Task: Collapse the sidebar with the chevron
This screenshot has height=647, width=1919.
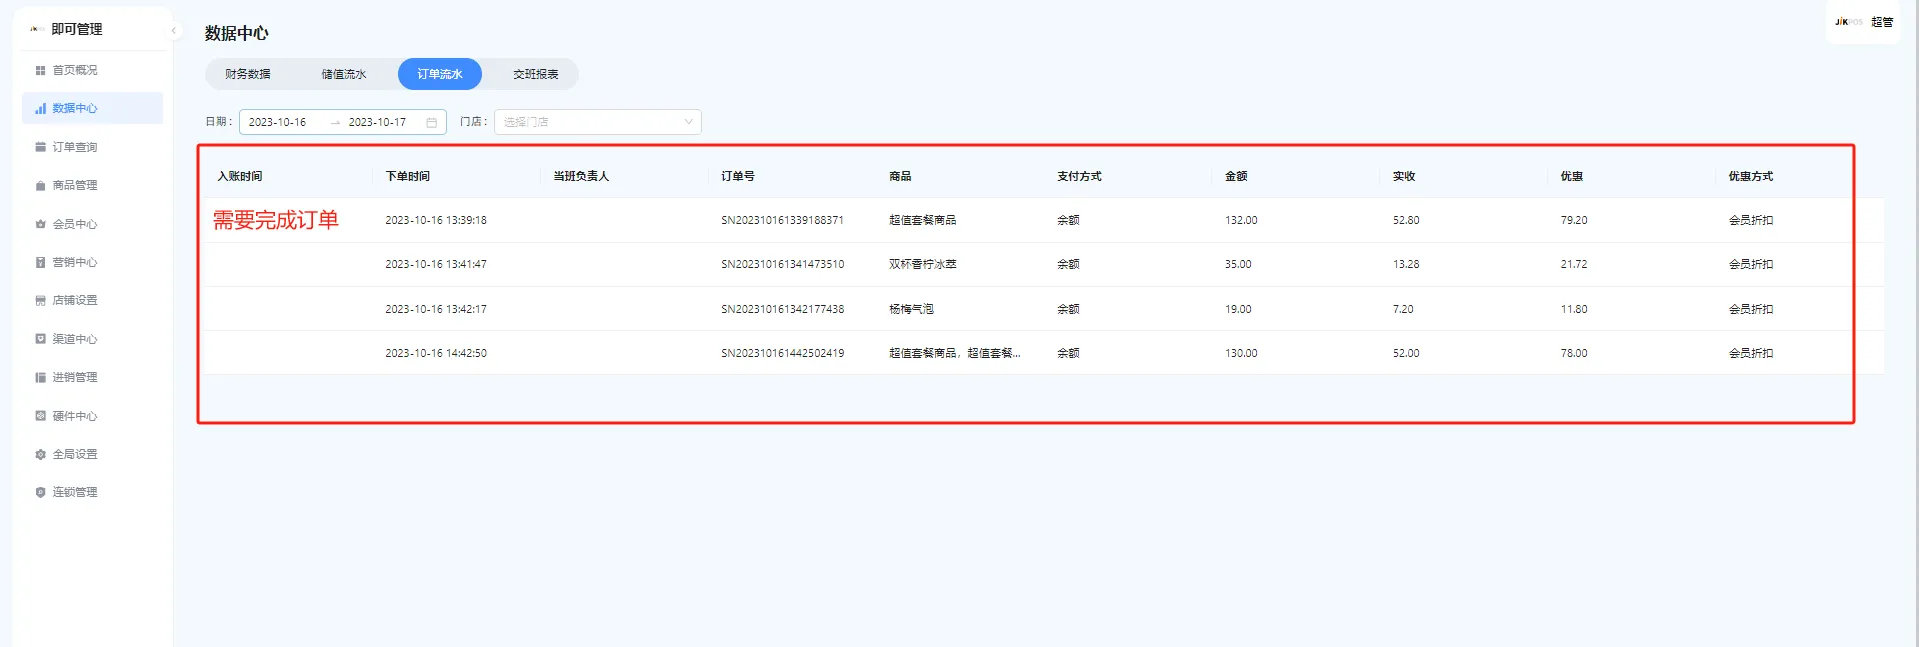Action: pyautogui.click(x=174, y=30)
